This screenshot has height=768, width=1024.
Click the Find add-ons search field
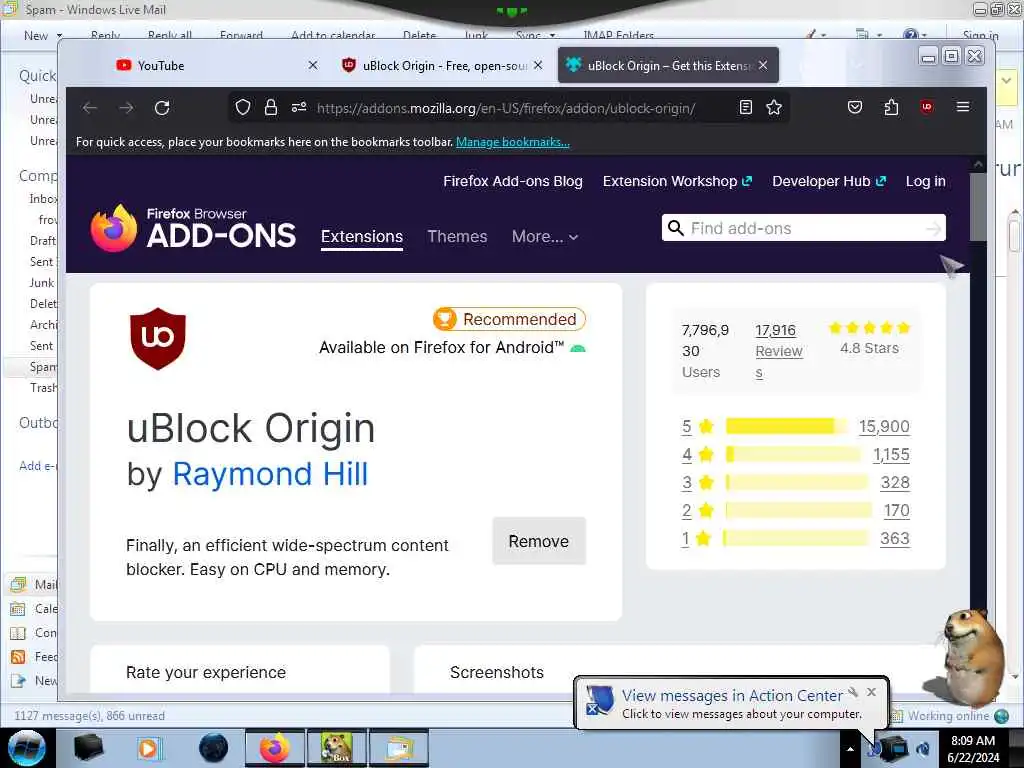(803, 228)
